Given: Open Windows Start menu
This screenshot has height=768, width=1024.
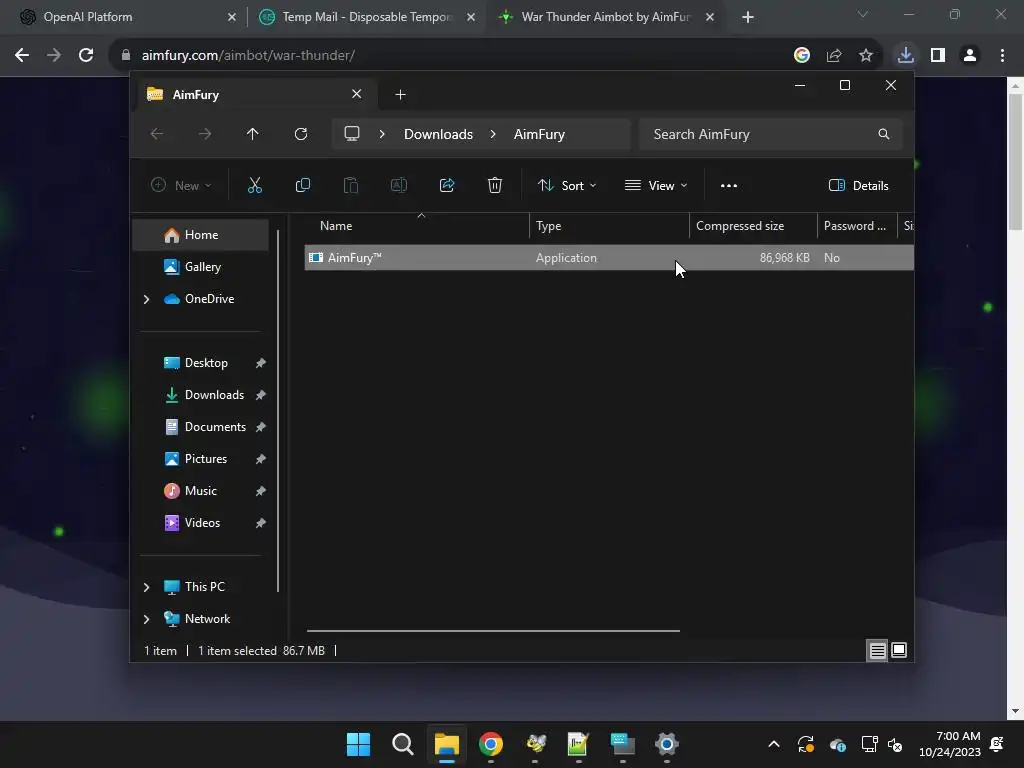Looking at the screenshot, I should pos(358,744).
